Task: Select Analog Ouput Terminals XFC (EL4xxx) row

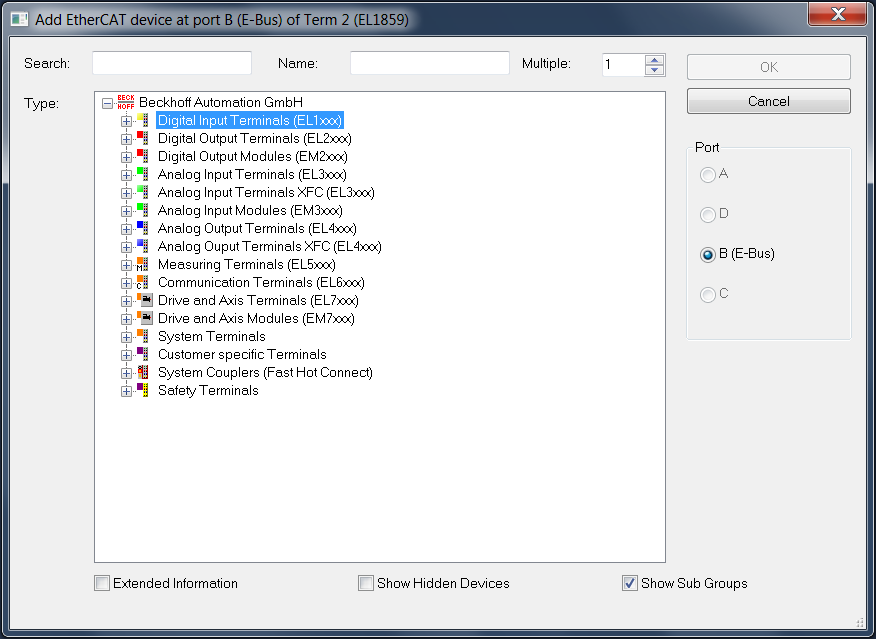Action: point(270,246)
